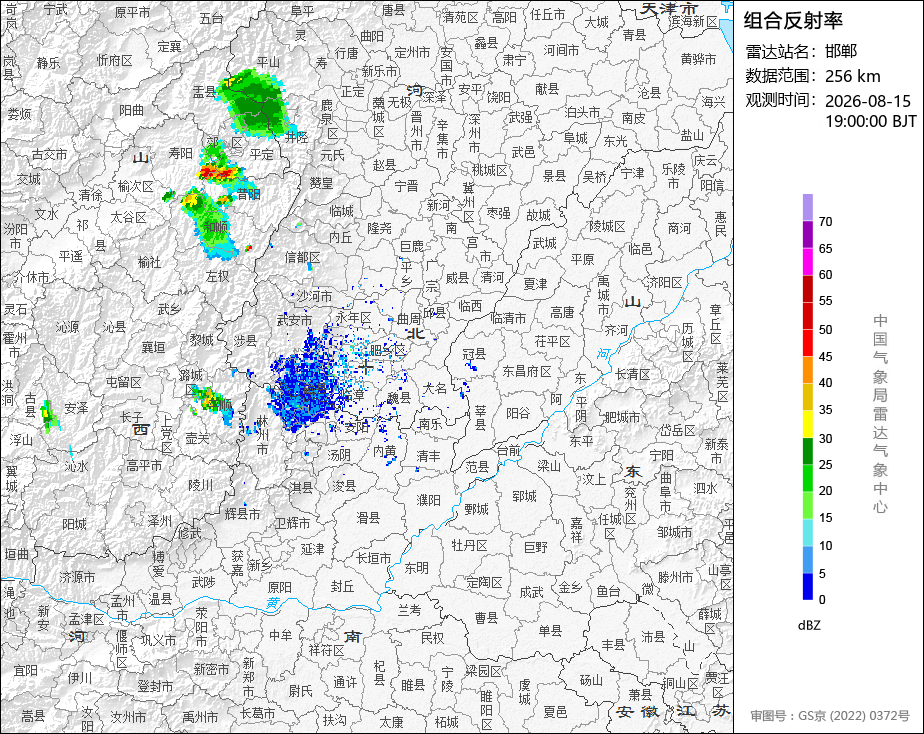Click the 256 km data range value

(x=853, y=77)
